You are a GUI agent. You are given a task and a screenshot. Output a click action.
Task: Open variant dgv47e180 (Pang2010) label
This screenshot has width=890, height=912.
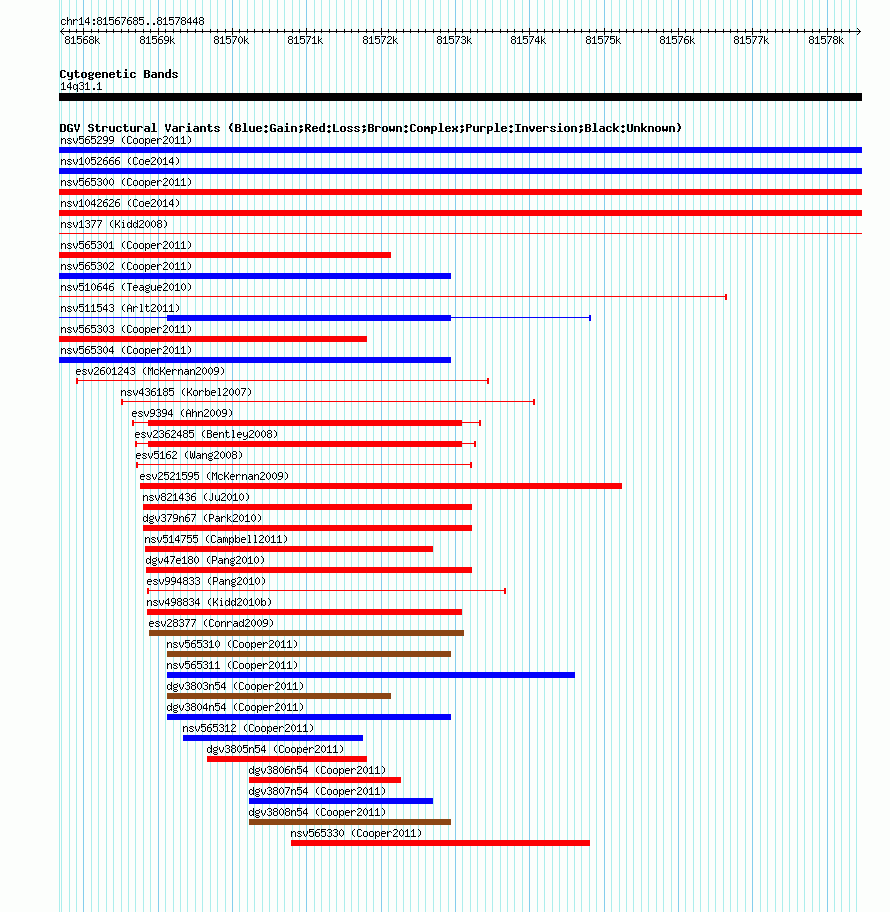[205, 559]
